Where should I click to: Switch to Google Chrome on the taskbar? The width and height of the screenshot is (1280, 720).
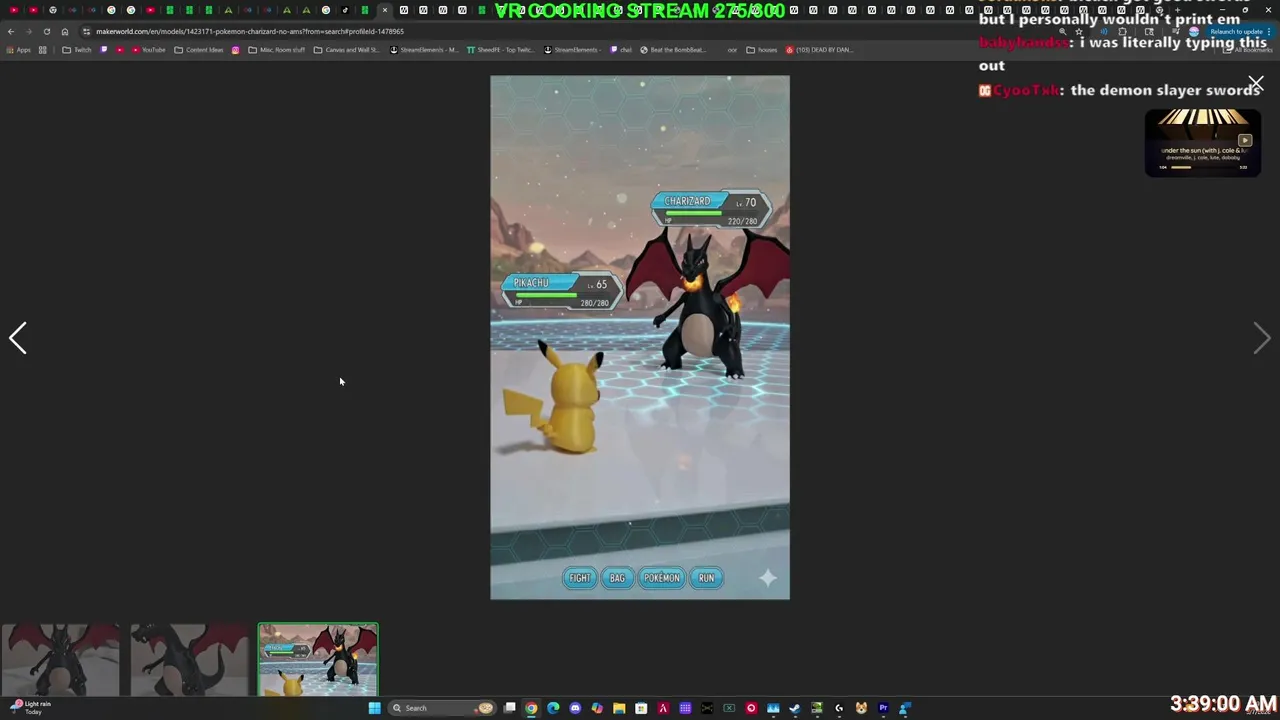(x=531, y=708)
